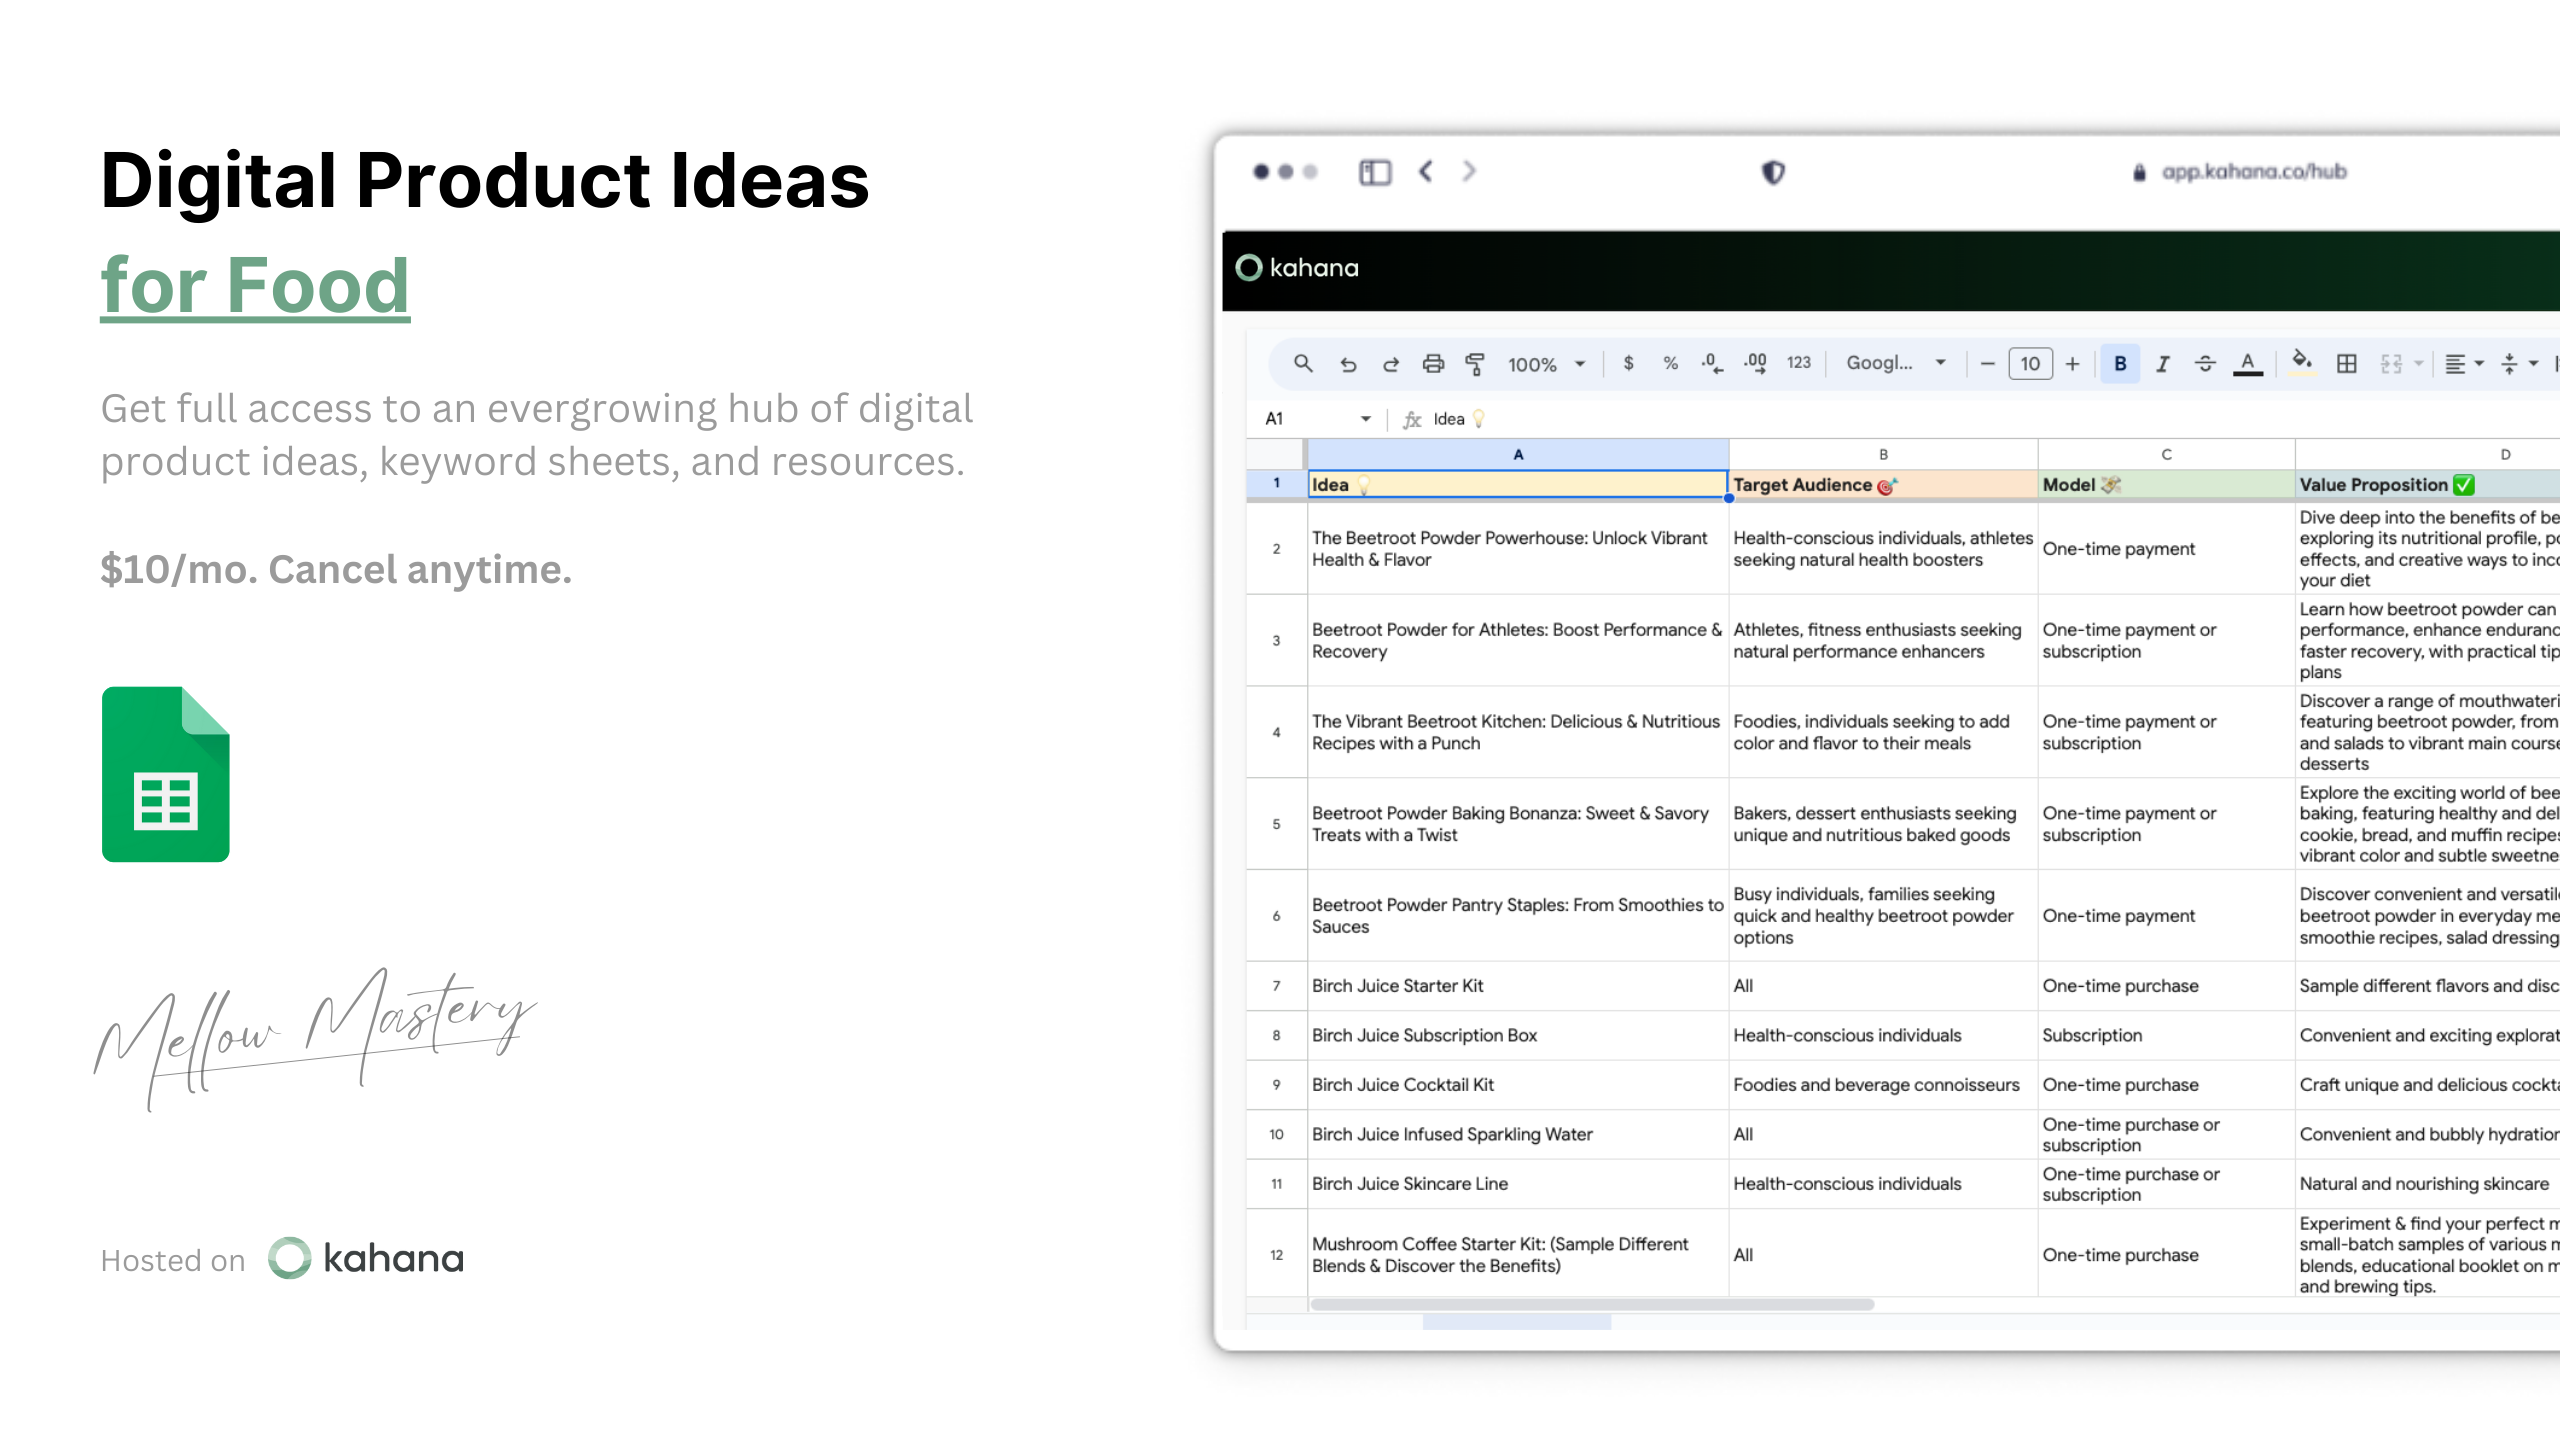Click the decrease decimal places icon
Image resolution: width=2560 pixels, height=1440 pixels.
[x=1712, y=363]
